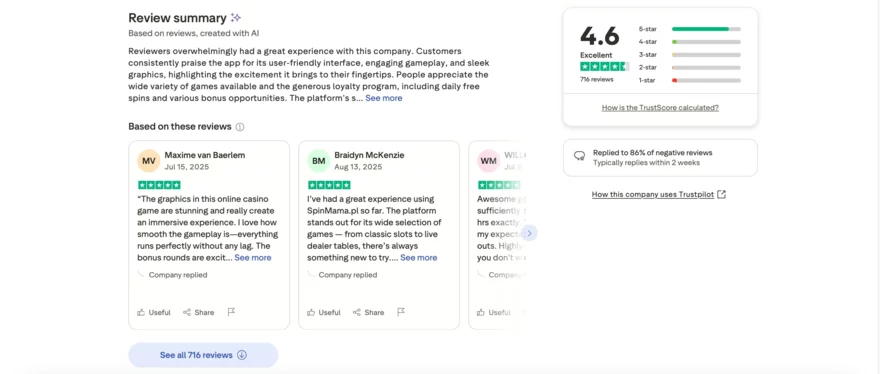Viewport: 880px width, 374px height.
Task: Flag Maxime van Baerlem's review
Action: tap(231, 312)
